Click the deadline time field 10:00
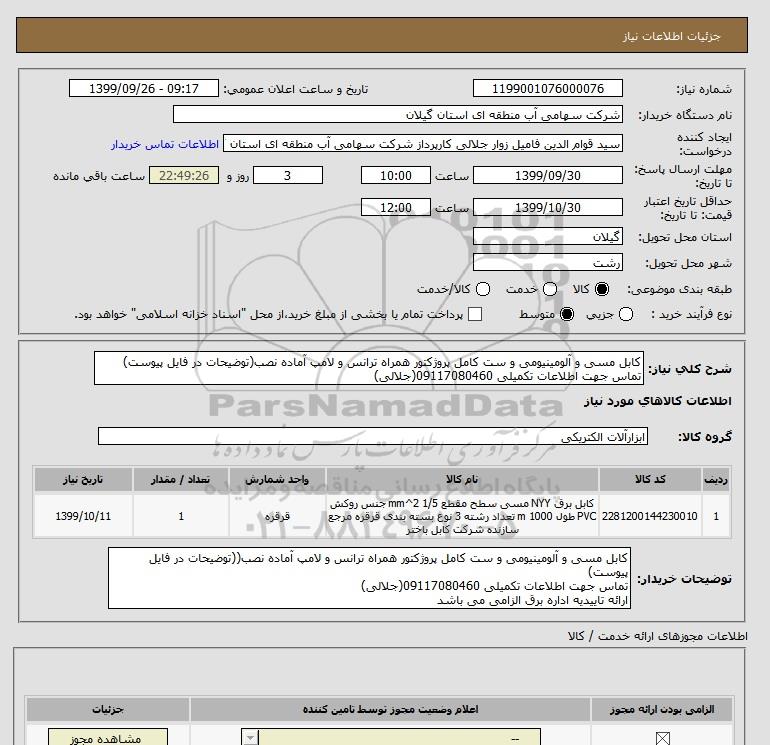 pos(396,175)
